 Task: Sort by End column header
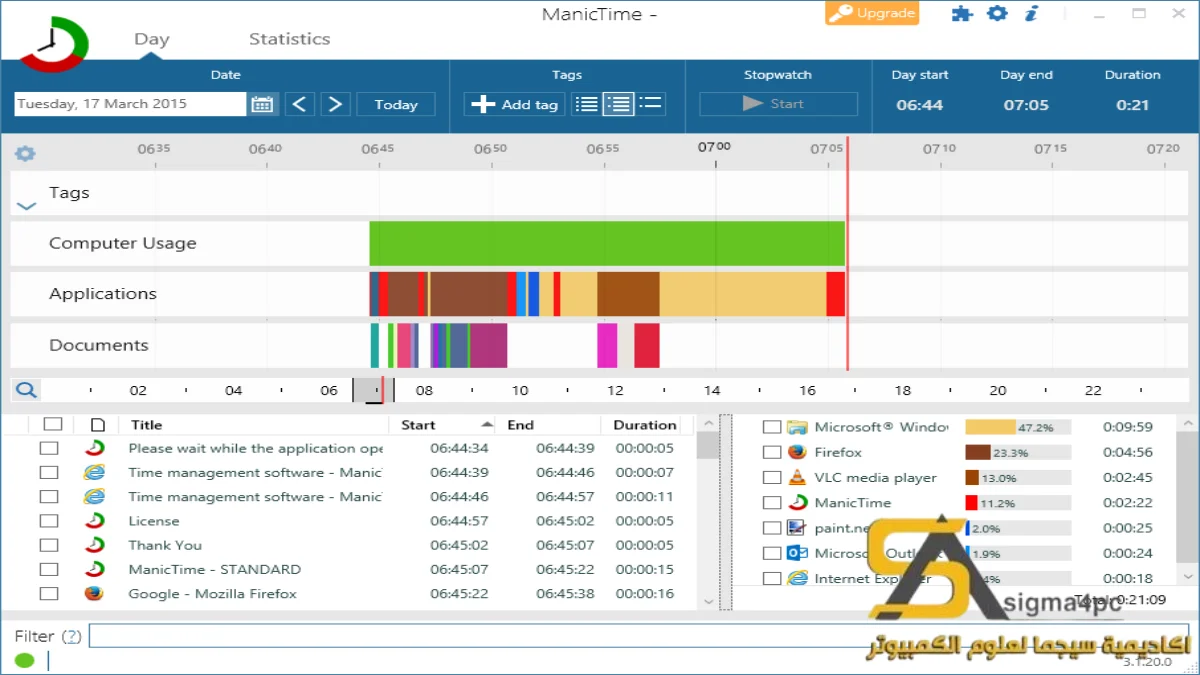[x=550, y=425]
